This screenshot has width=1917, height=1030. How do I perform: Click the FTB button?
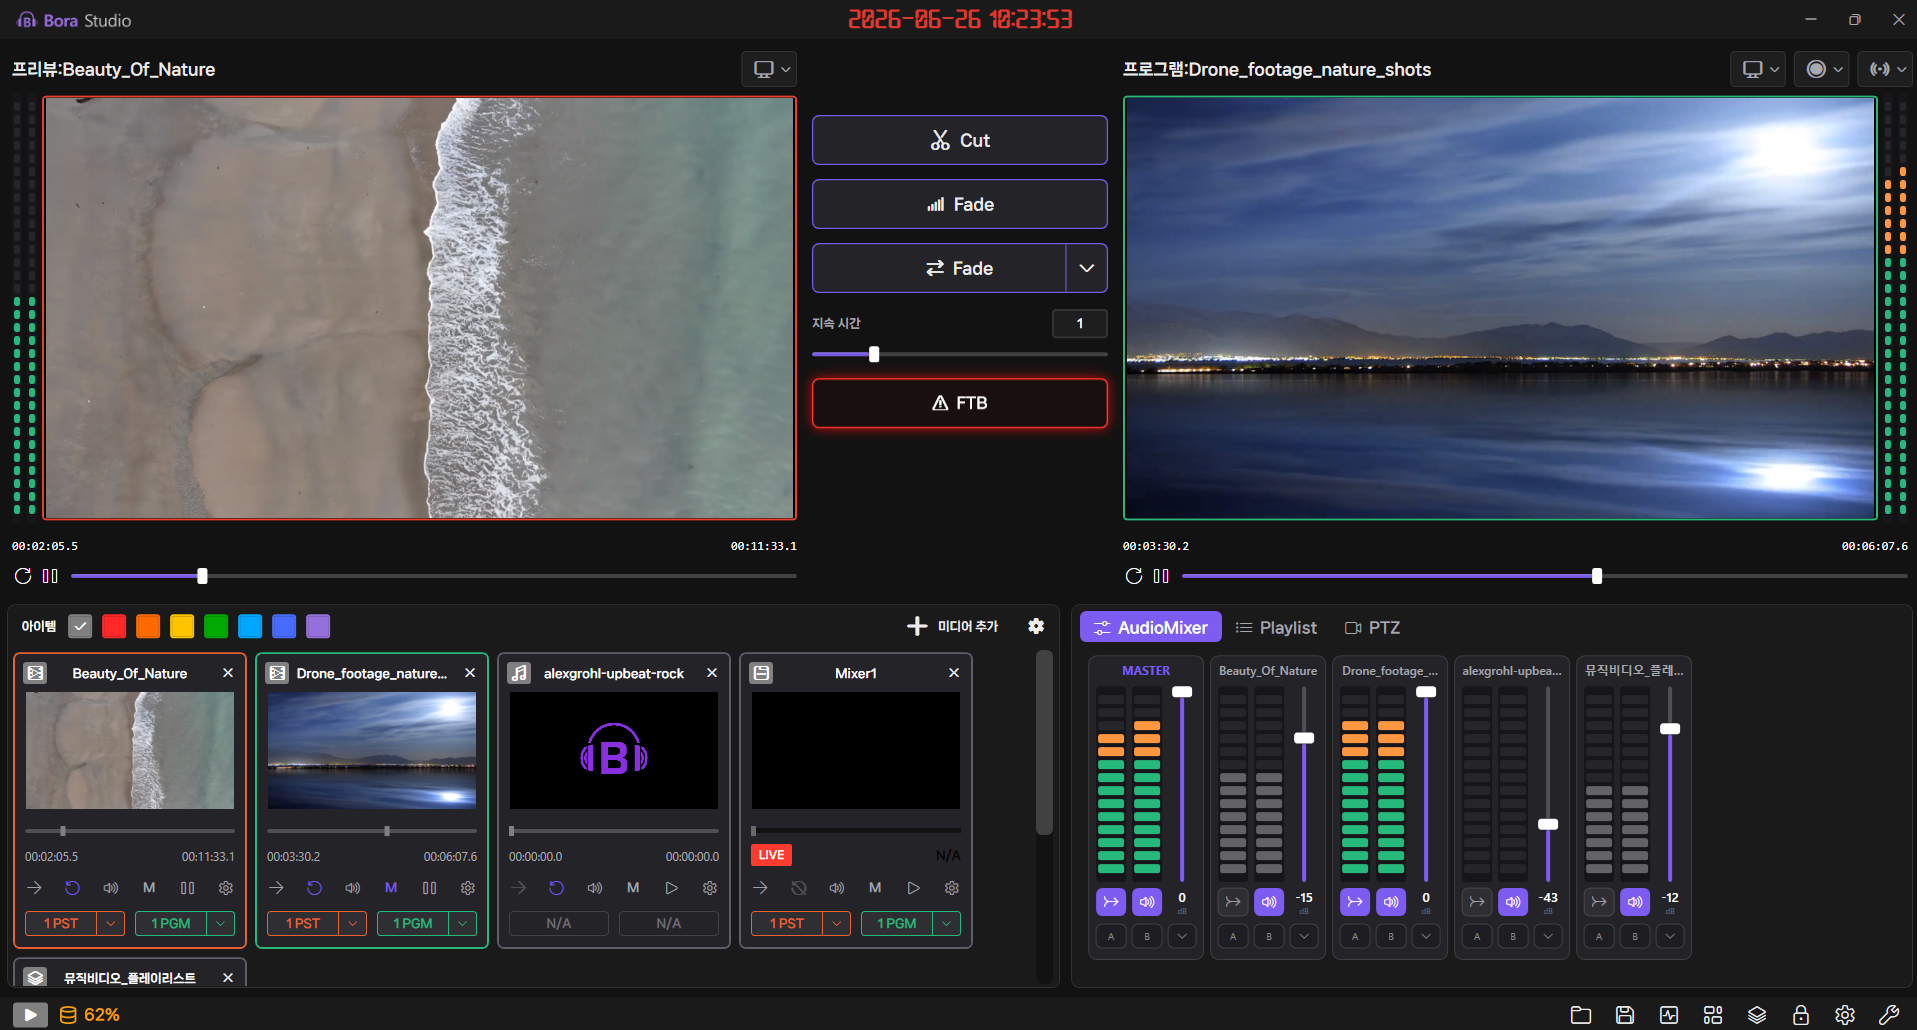[959, 403]
